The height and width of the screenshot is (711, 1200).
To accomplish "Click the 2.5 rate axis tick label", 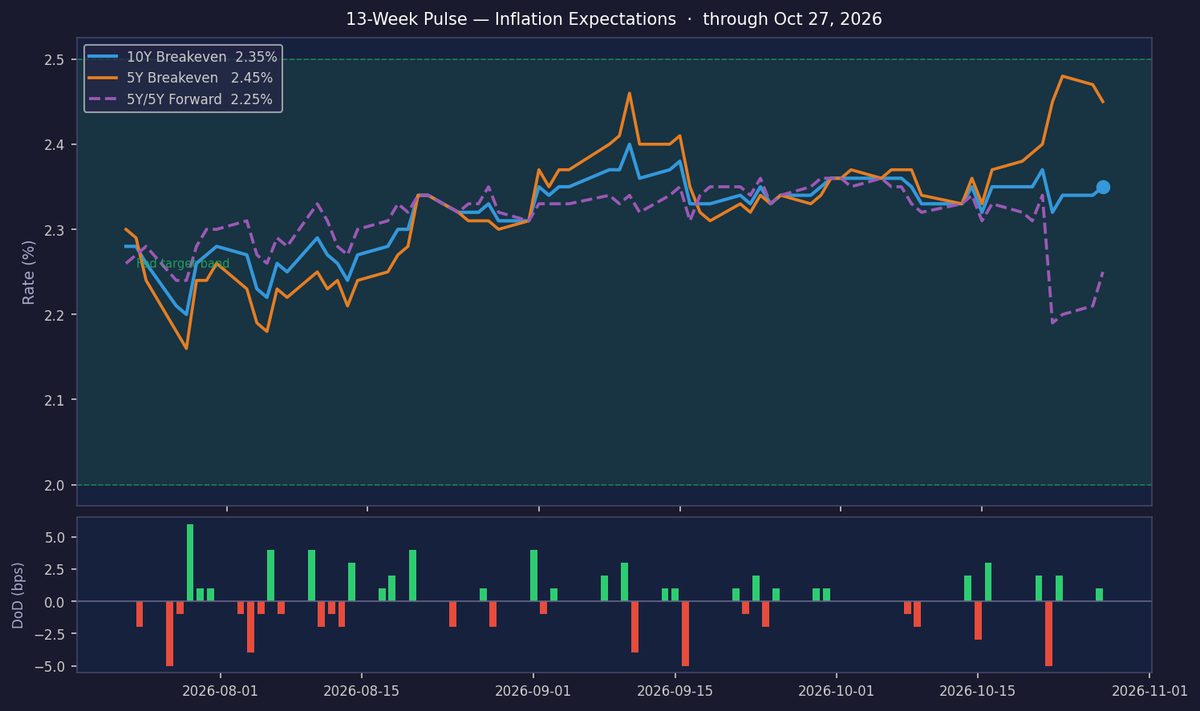I will click(57, 60).
